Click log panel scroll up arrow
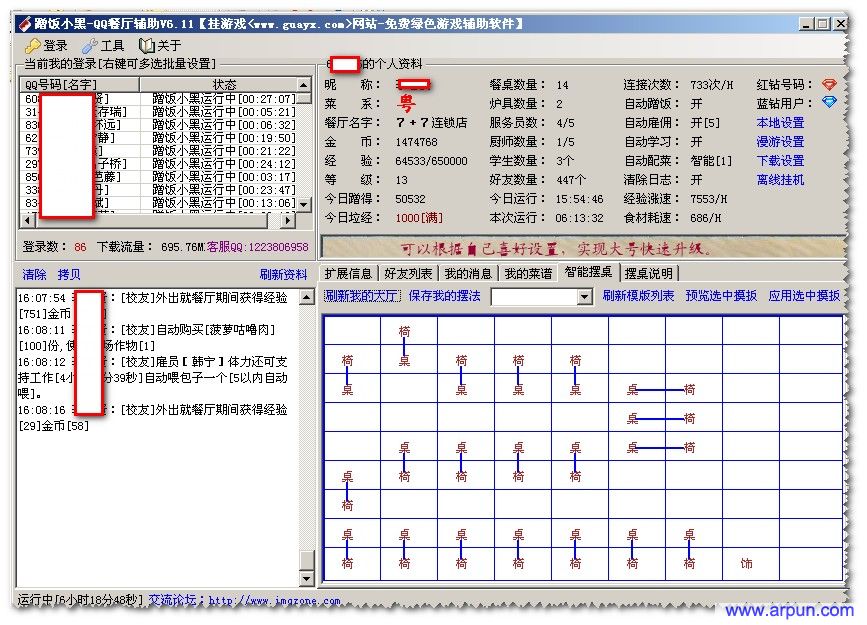Screen dimensions: 867x625 pyautogui.click(x=306, y=297)
